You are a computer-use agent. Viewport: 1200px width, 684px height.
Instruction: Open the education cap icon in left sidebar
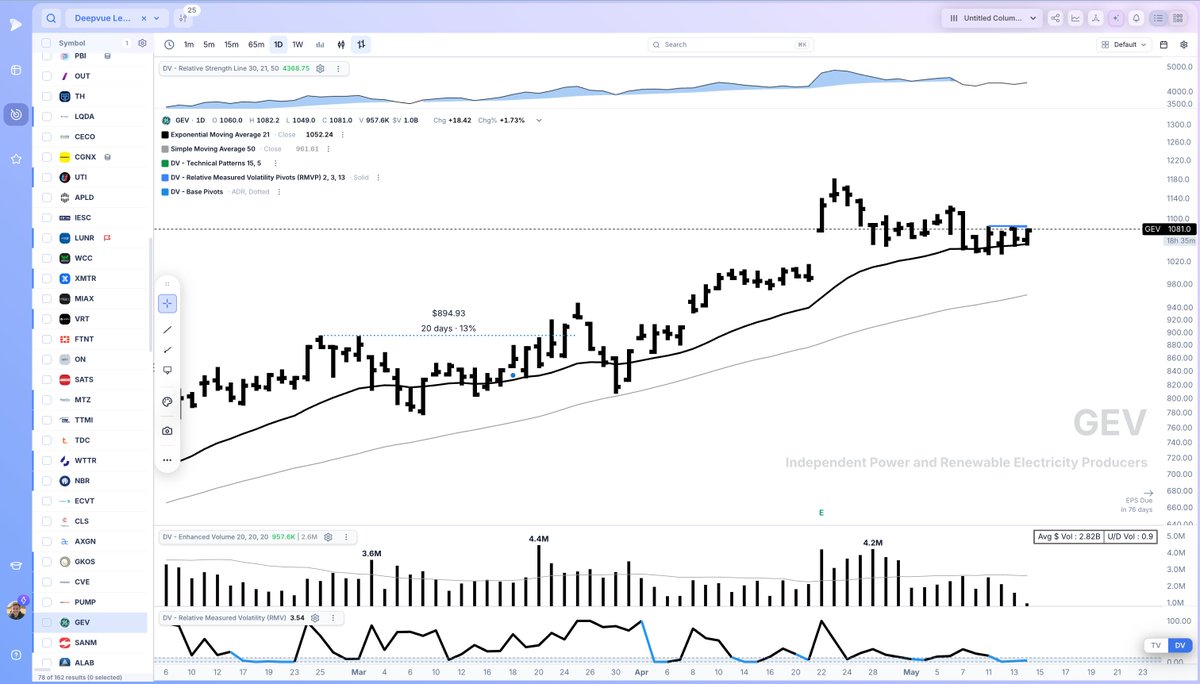click(16, 565)
